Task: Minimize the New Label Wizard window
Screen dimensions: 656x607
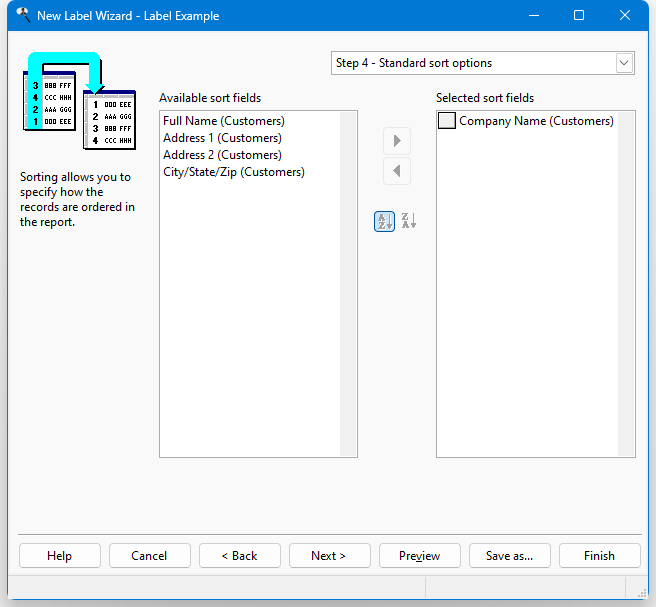Action: [x=534, y=15]
